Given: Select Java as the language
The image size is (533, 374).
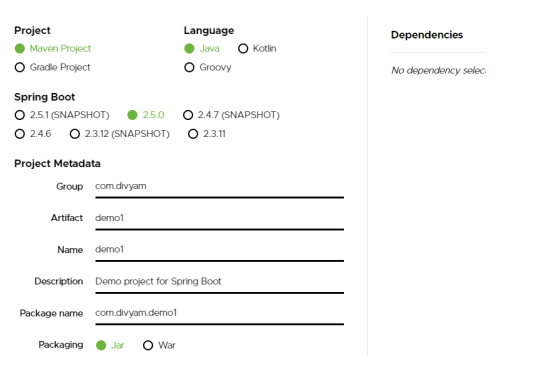Looking at the screenshot, I should click(x=189, y=49).
